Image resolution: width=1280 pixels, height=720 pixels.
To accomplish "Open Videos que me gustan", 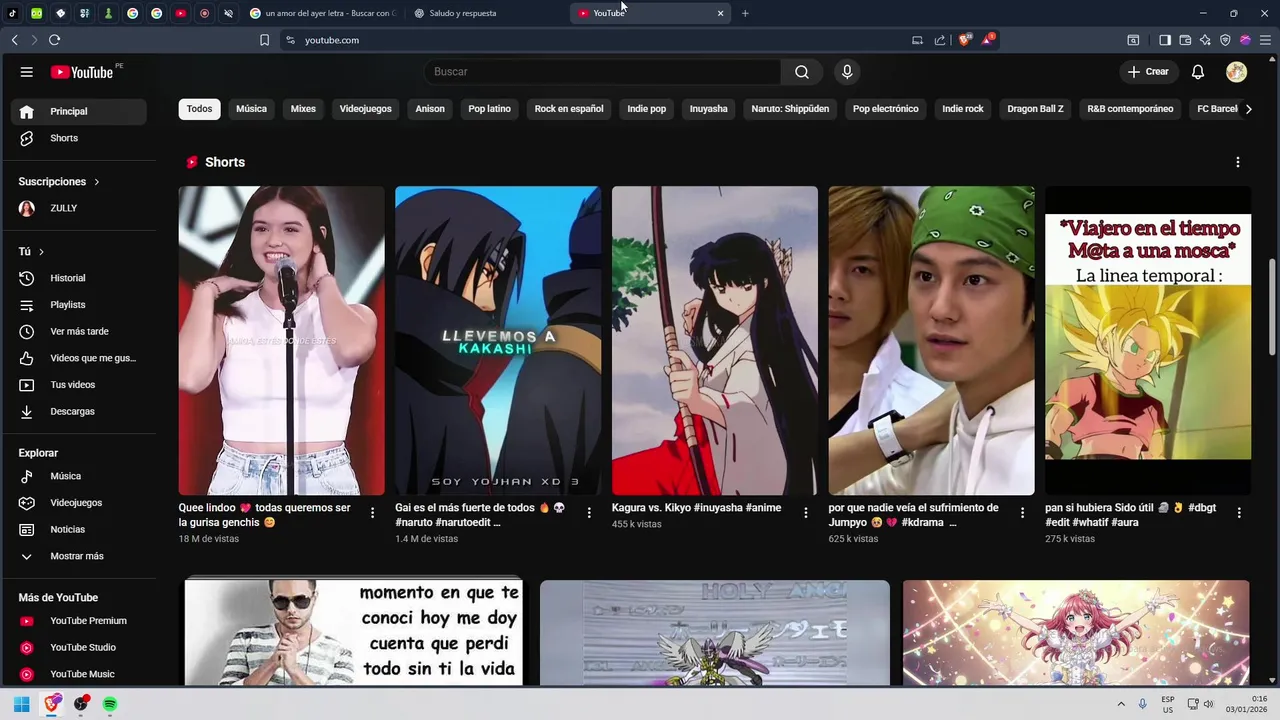I will [x=78, y=358].
